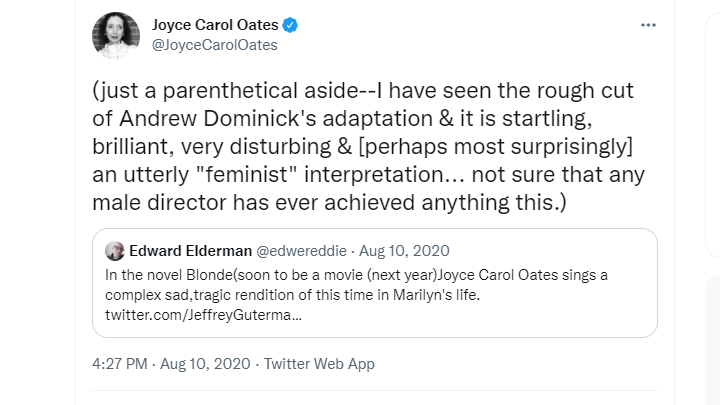720x405 pixels.
Task: Follow the twitter.com/JeffreyGuterma link
Action: (x=203, y=316)
